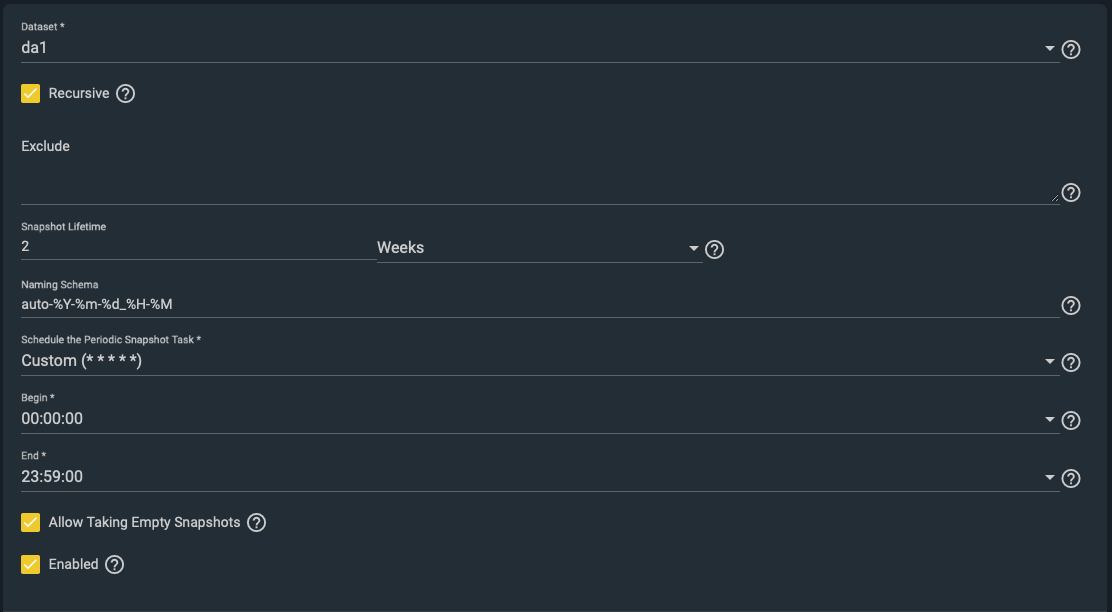
Task: Show help for Allow Taking Empty Snapshots
Action: (257, 523)
